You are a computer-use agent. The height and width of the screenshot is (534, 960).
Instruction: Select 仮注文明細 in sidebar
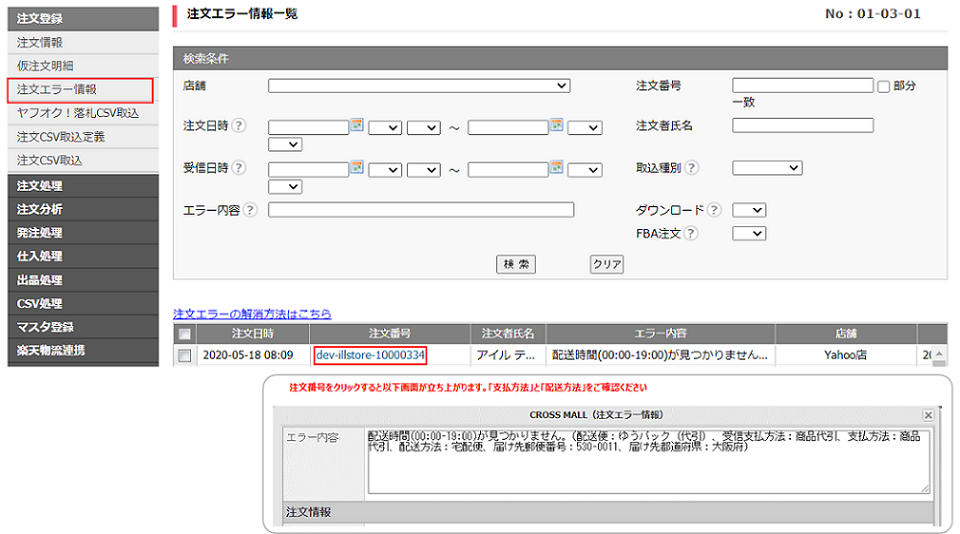83,66
